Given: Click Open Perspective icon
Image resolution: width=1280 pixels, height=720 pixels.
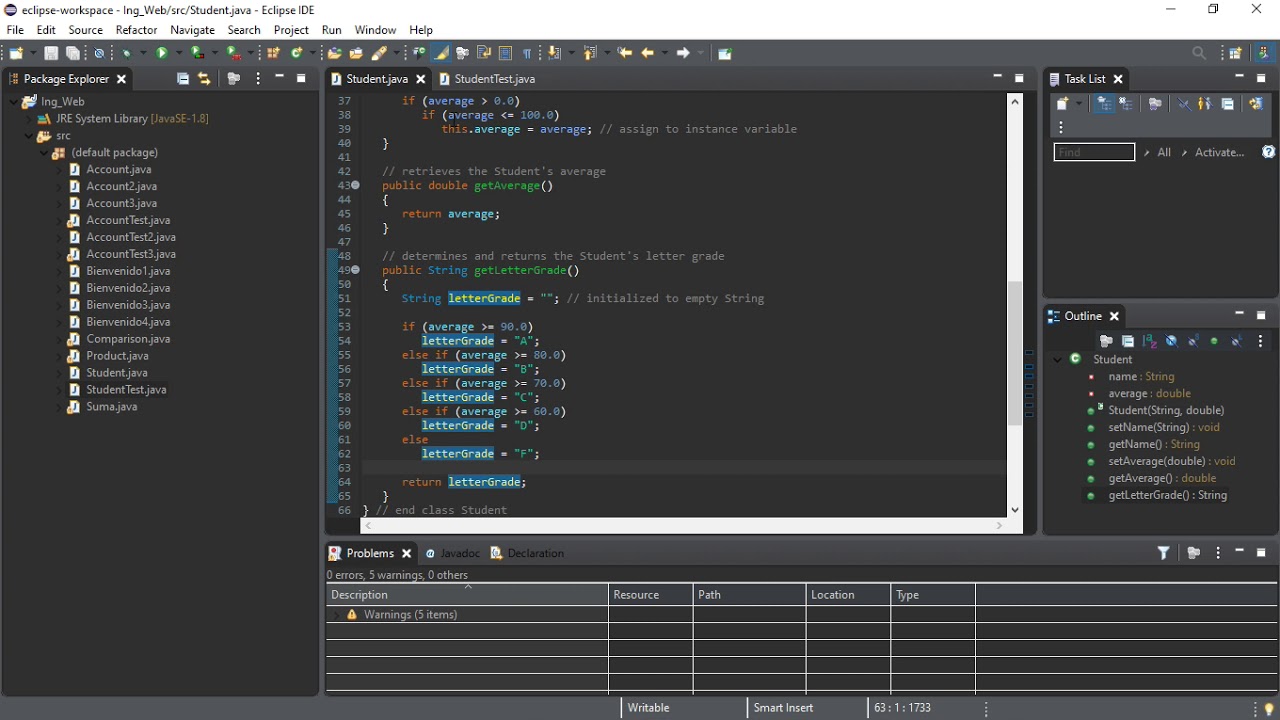Looking at the screenshot, I should point(1236,53).
